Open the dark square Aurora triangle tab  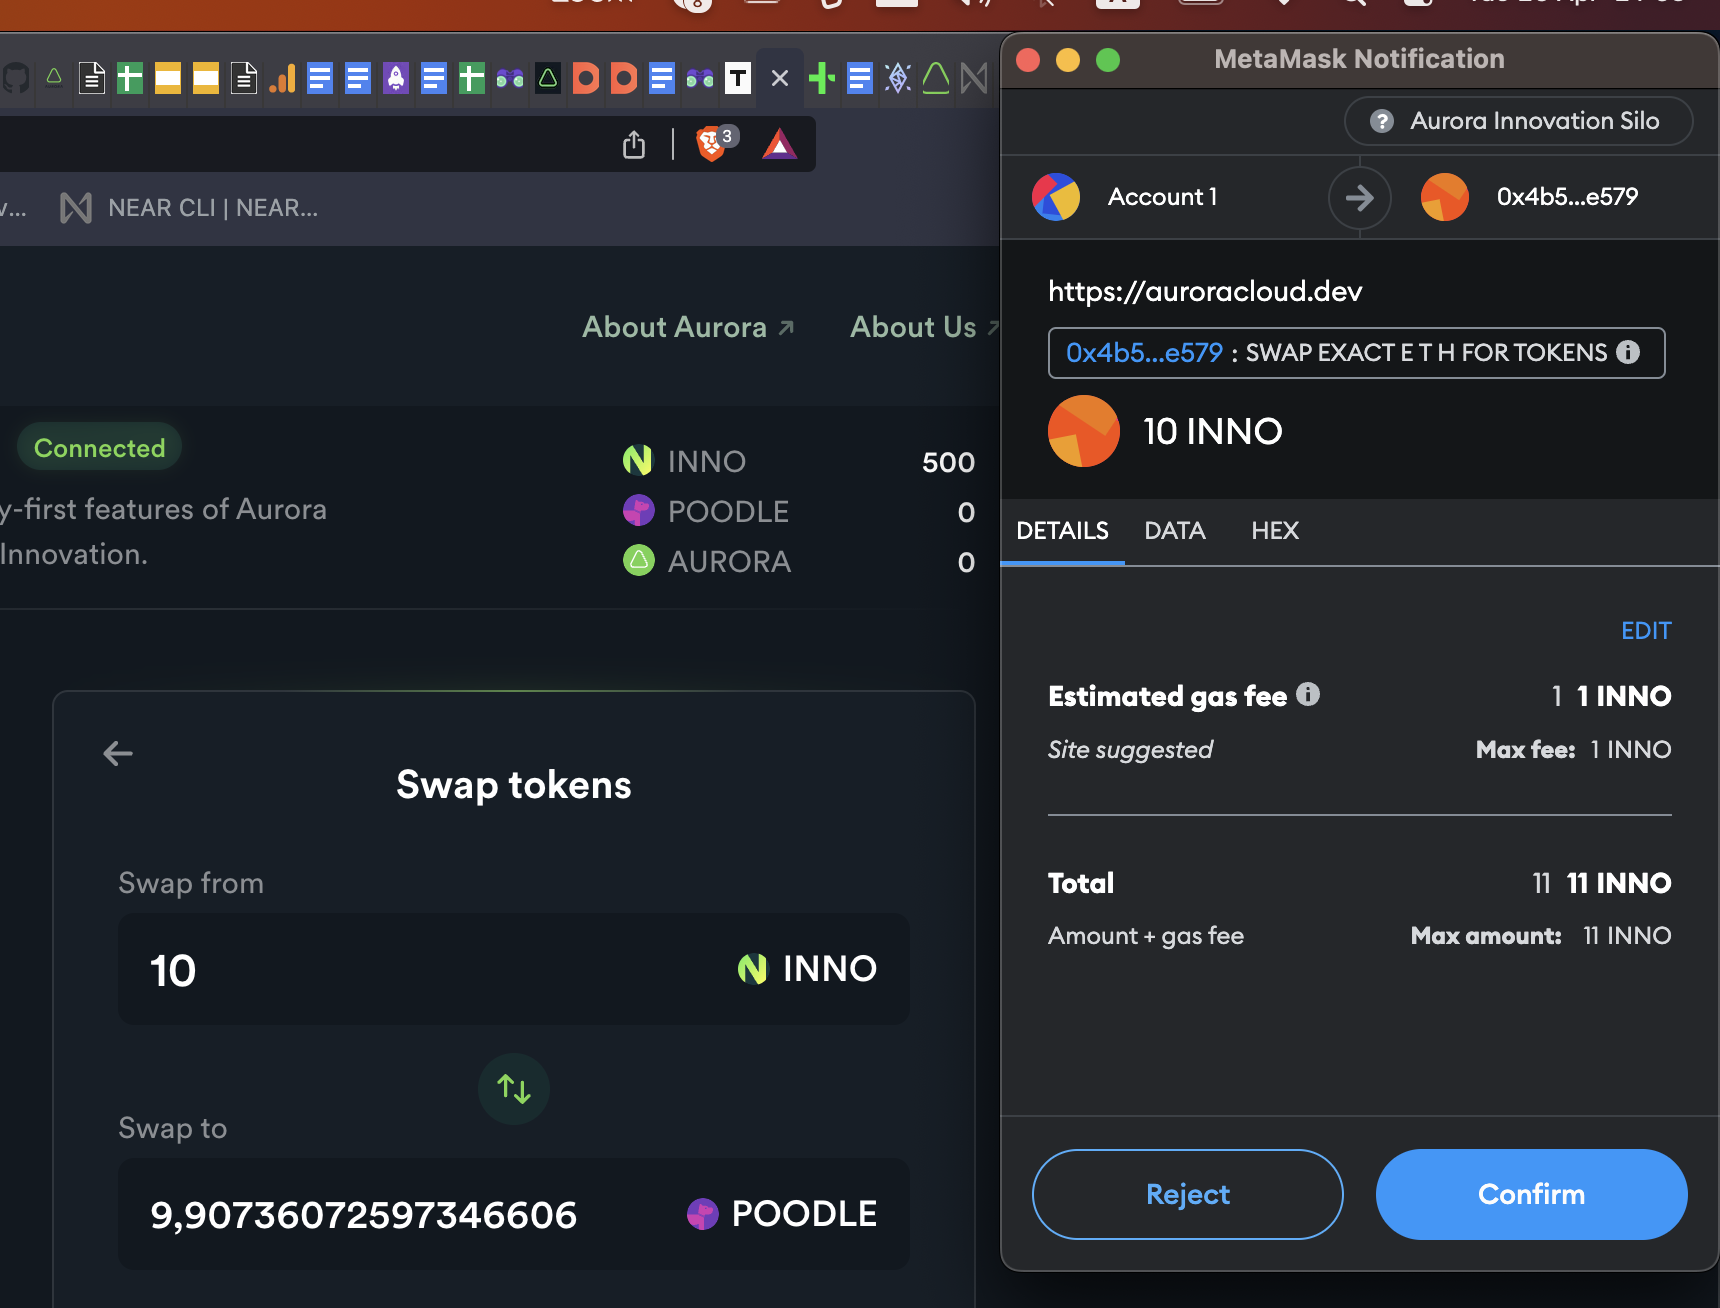pos(548,78)
